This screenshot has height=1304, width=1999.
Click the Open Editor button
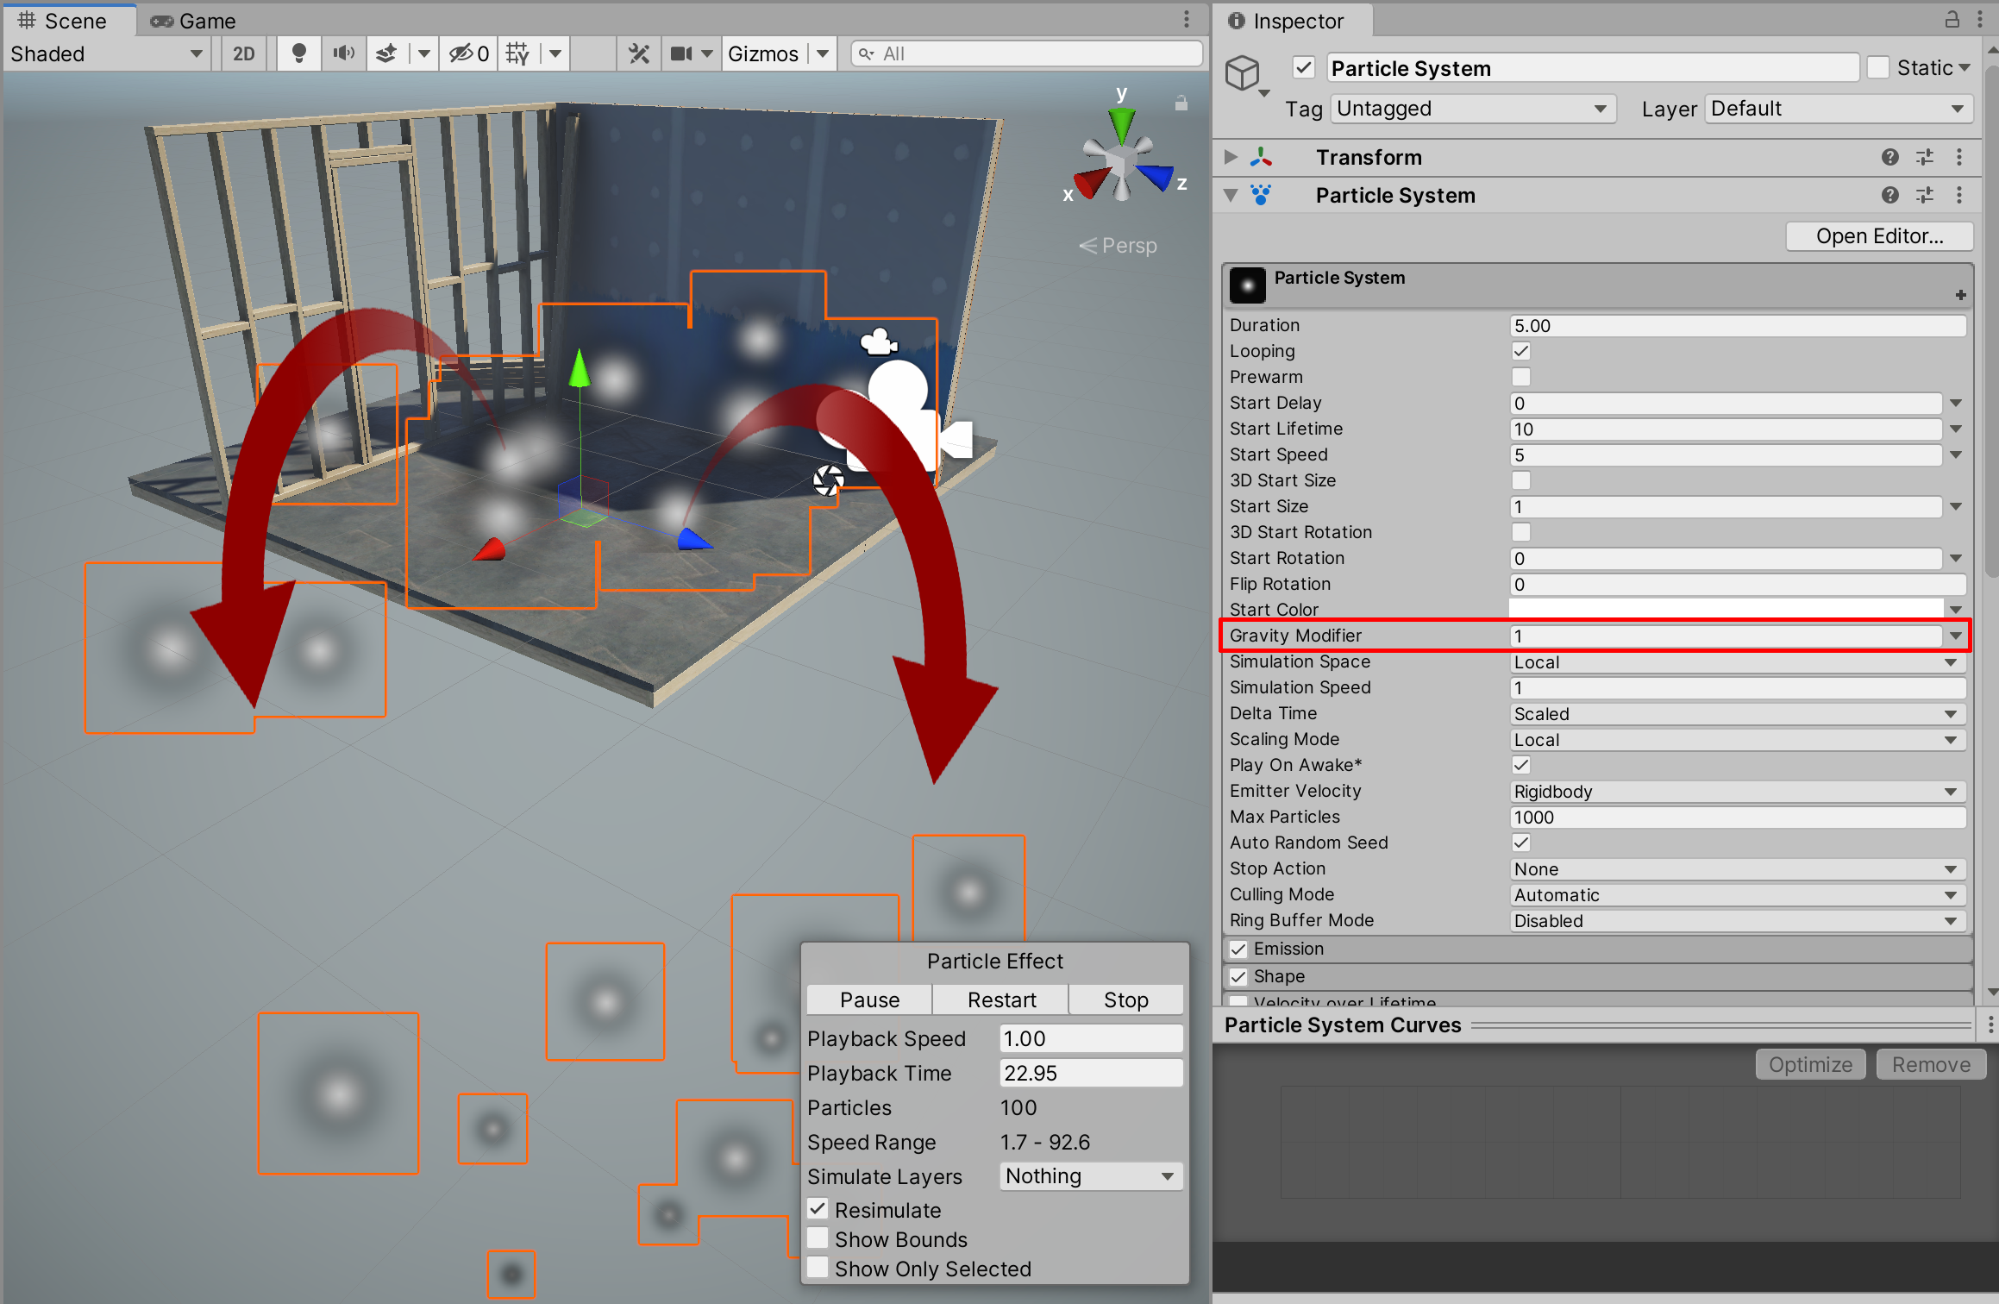click(x=1878, y=236)
